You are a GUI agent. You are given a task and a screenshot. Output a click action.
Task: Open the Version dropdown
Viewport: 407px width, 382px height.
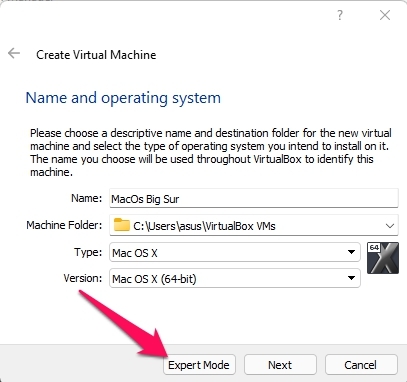pos(235,278)
